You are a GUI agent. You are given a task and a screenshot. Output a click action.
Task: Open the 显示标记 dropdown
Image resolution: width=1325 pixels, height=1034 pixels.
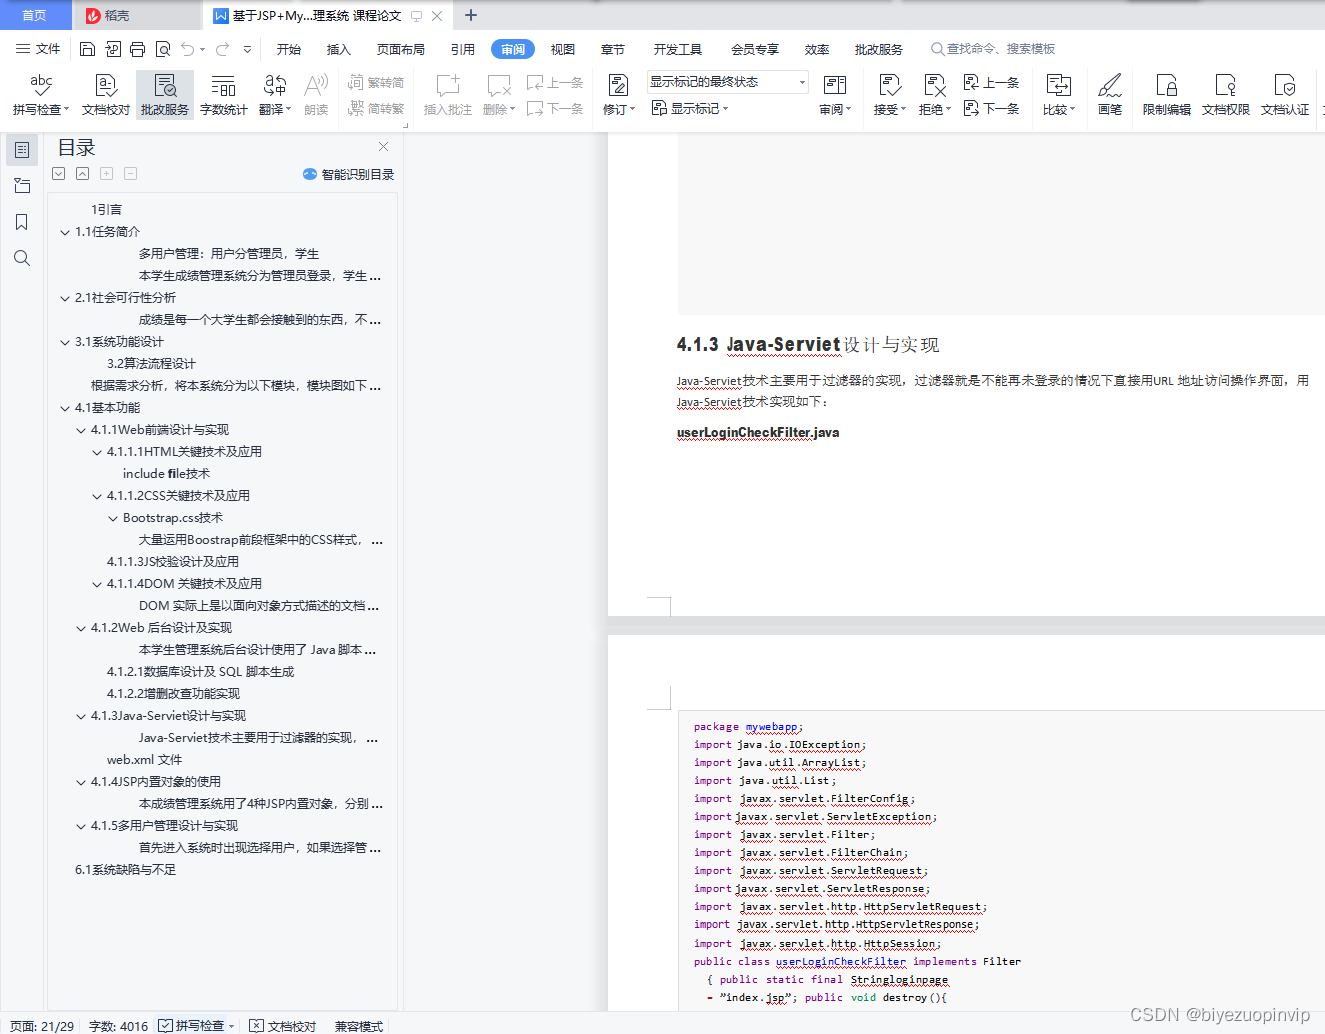click(690, 108)
